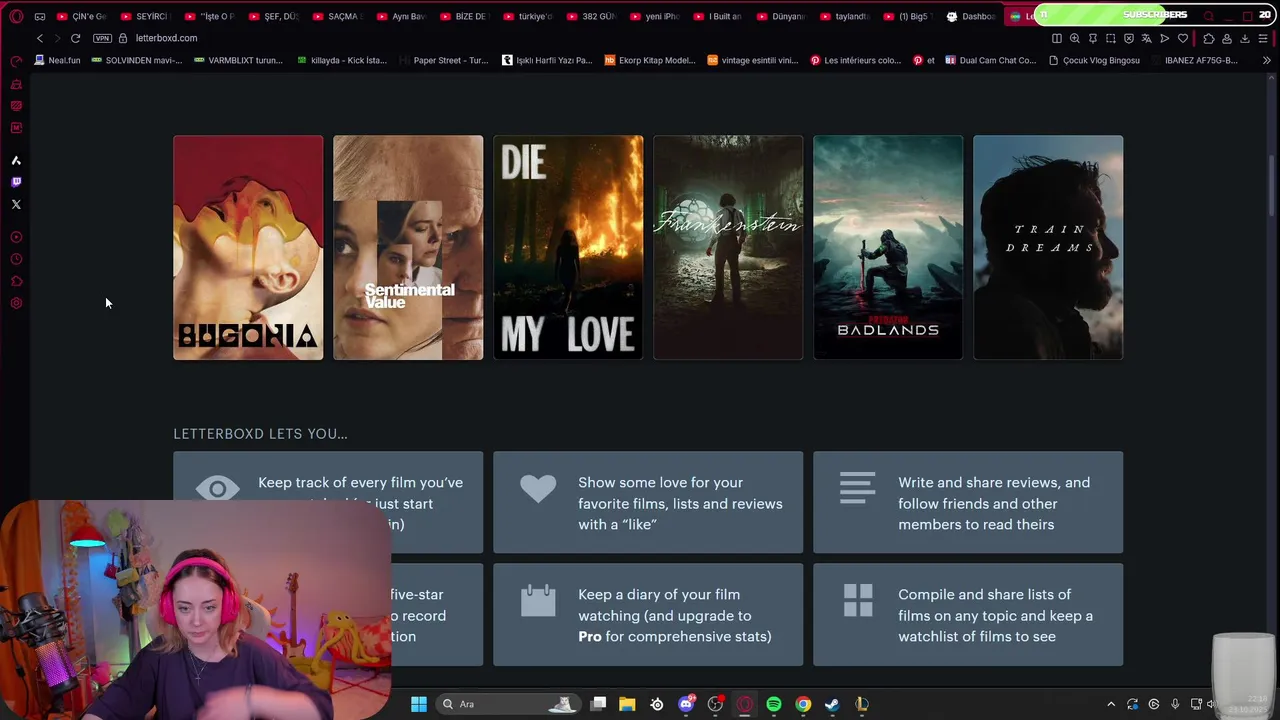Click the 'Compile and share lists' card

coord(968,614)
